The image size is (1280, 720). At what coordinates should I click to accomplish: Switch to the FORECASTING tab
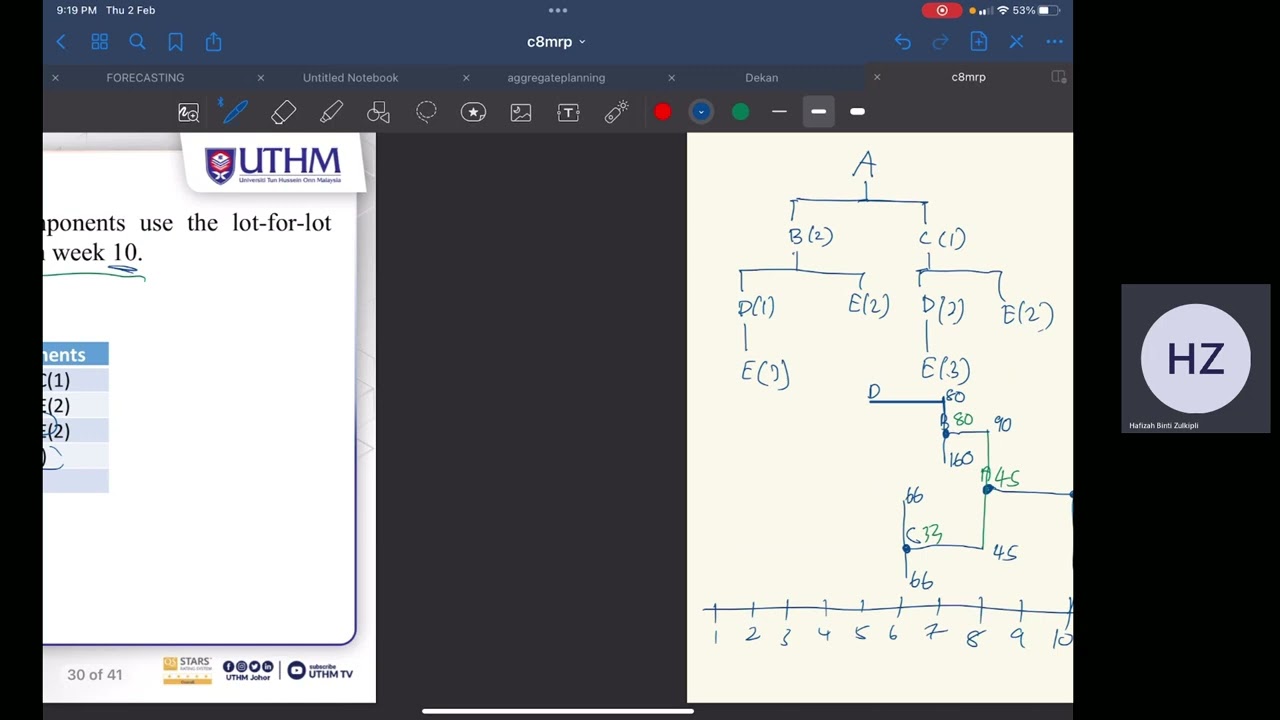[x=145, y=77]
